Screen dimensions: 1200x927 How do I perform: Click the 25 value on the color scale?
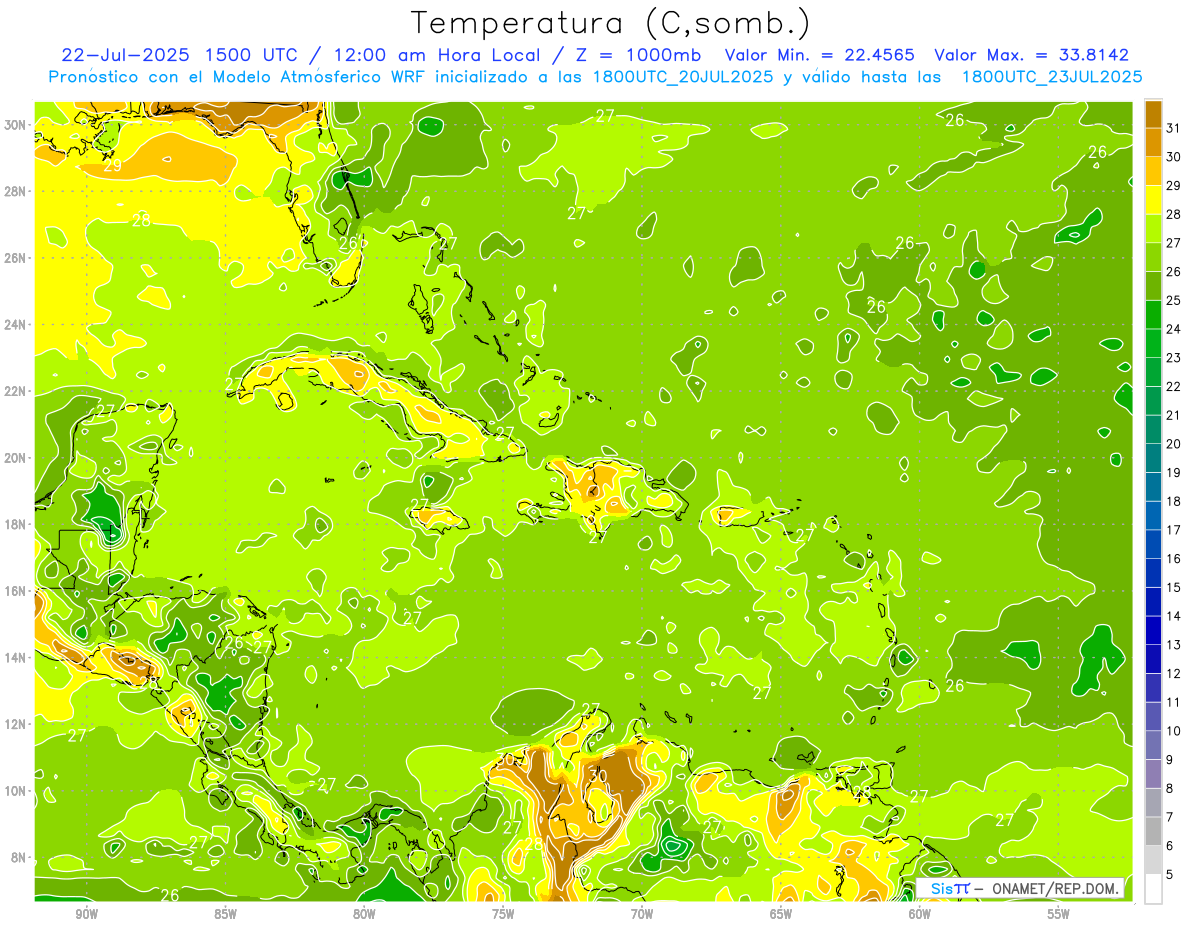click(1174, 300)
